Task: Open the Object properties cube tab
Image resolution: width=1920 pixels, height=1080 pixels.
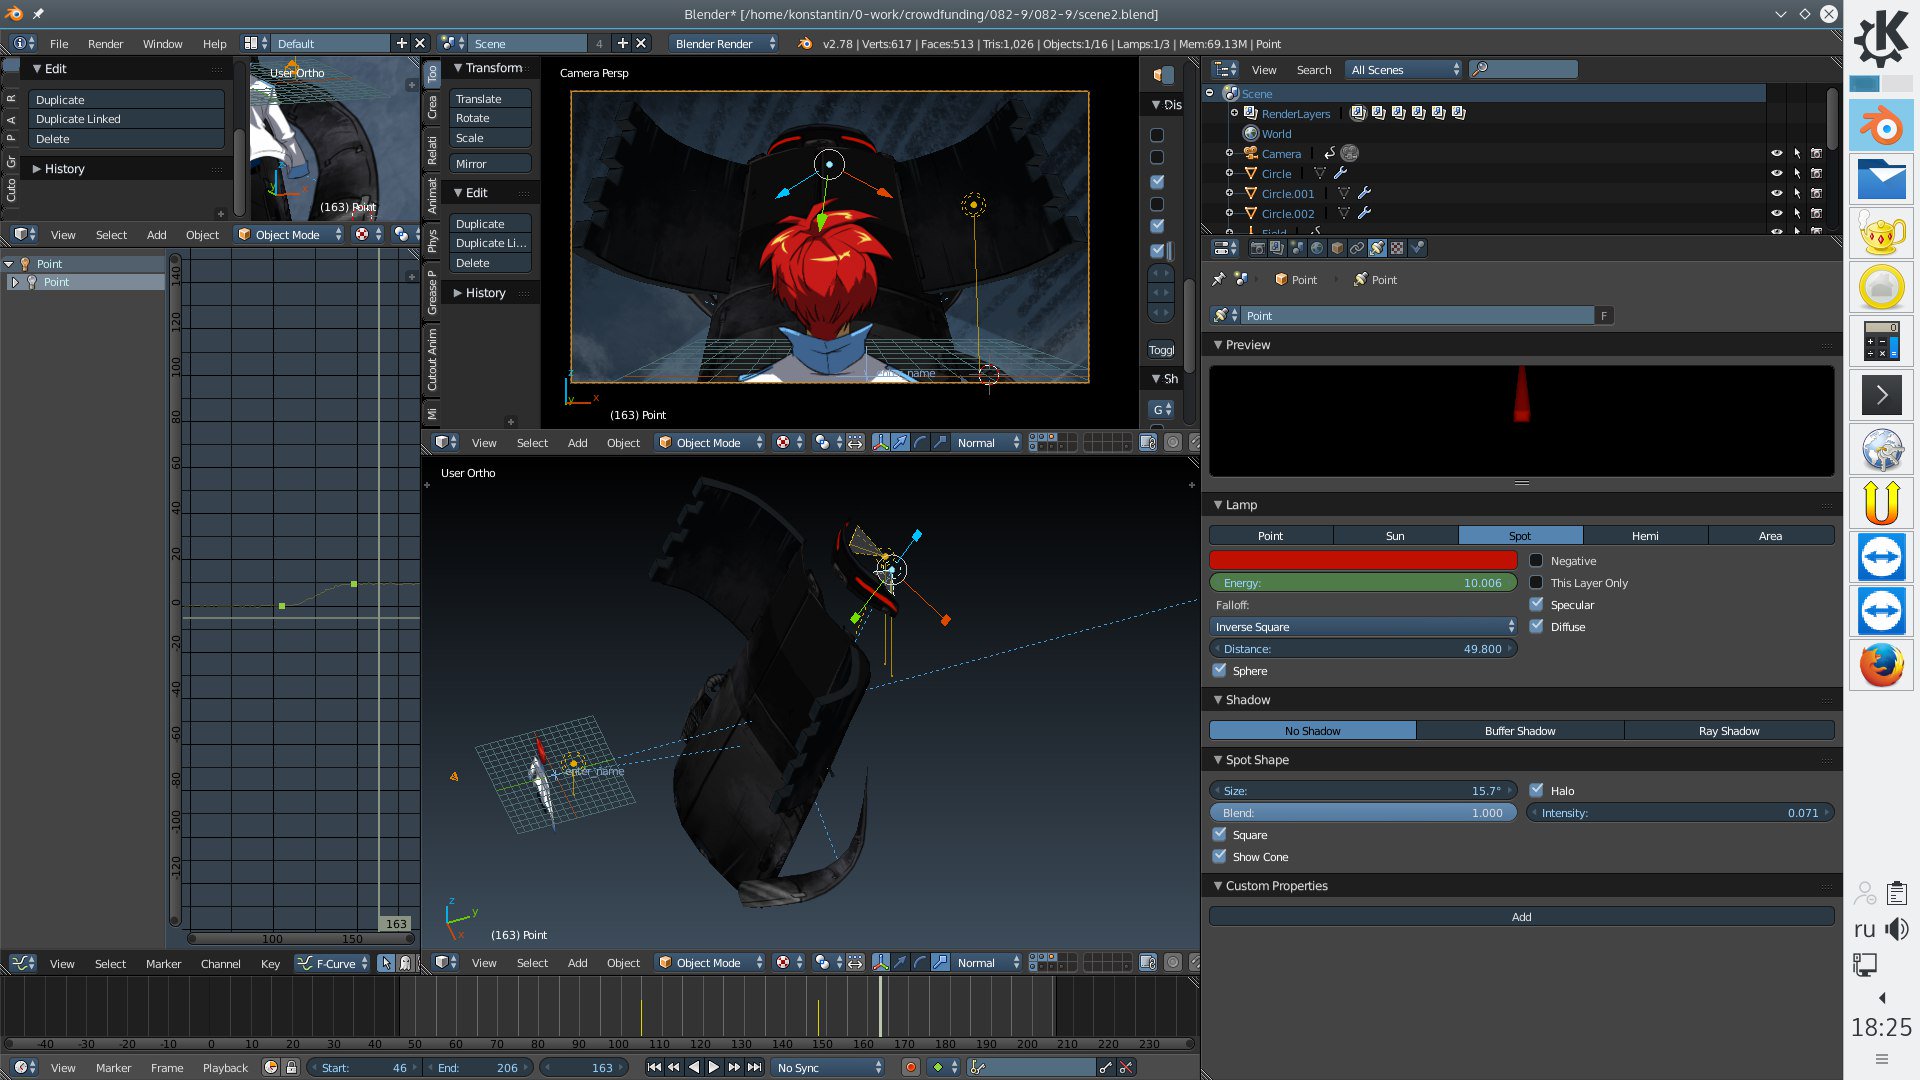Action: [x=1337, y=248]
